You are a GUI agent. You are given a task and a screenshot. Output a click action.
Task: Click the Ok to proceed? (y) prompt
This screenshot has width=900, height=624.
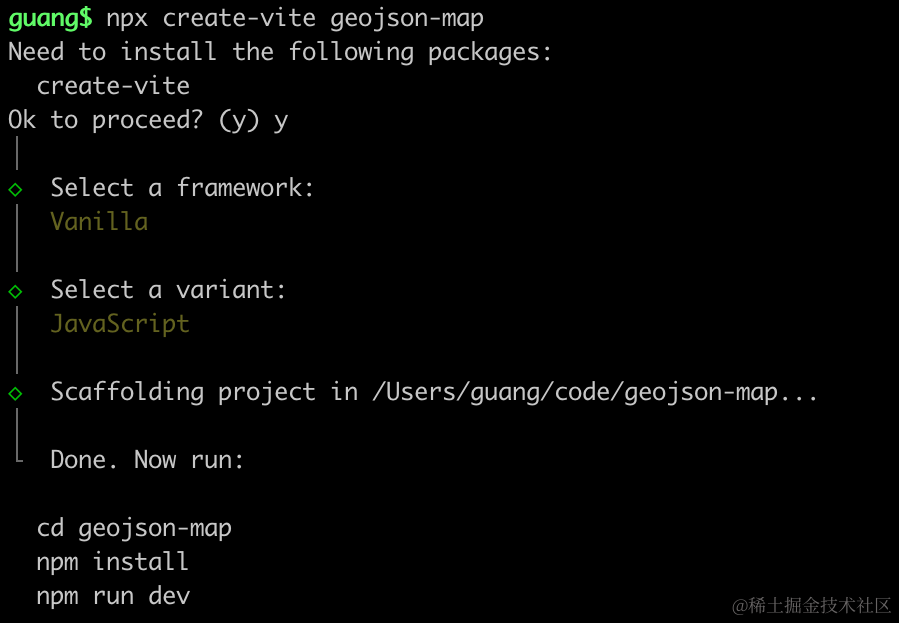[x=134, y=121]
